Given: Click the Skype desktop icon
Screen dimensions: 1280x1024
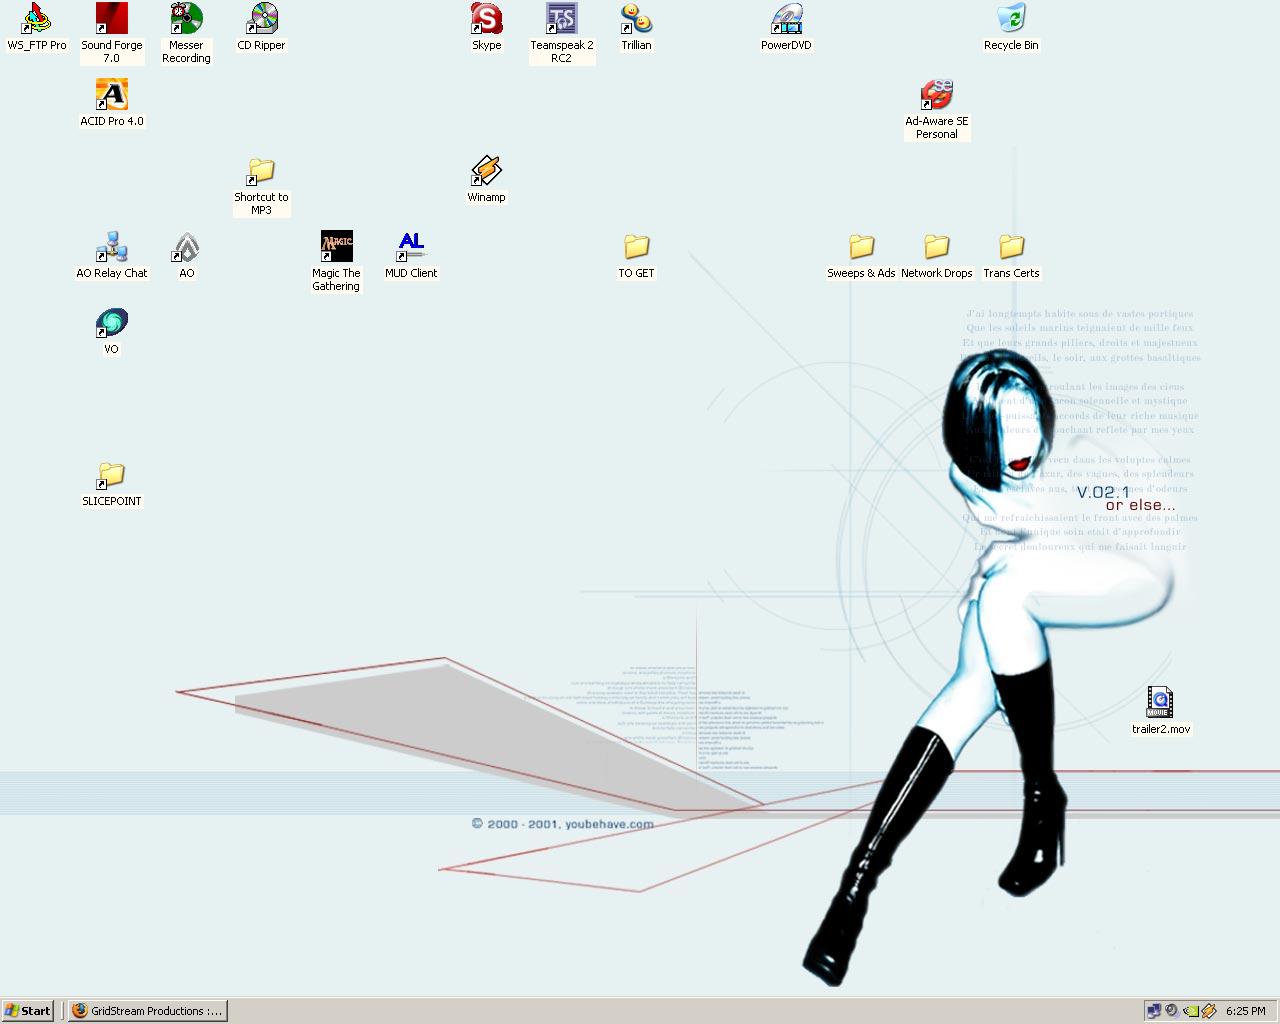Looking at the screenshot, I should click(x=486, y=19).
